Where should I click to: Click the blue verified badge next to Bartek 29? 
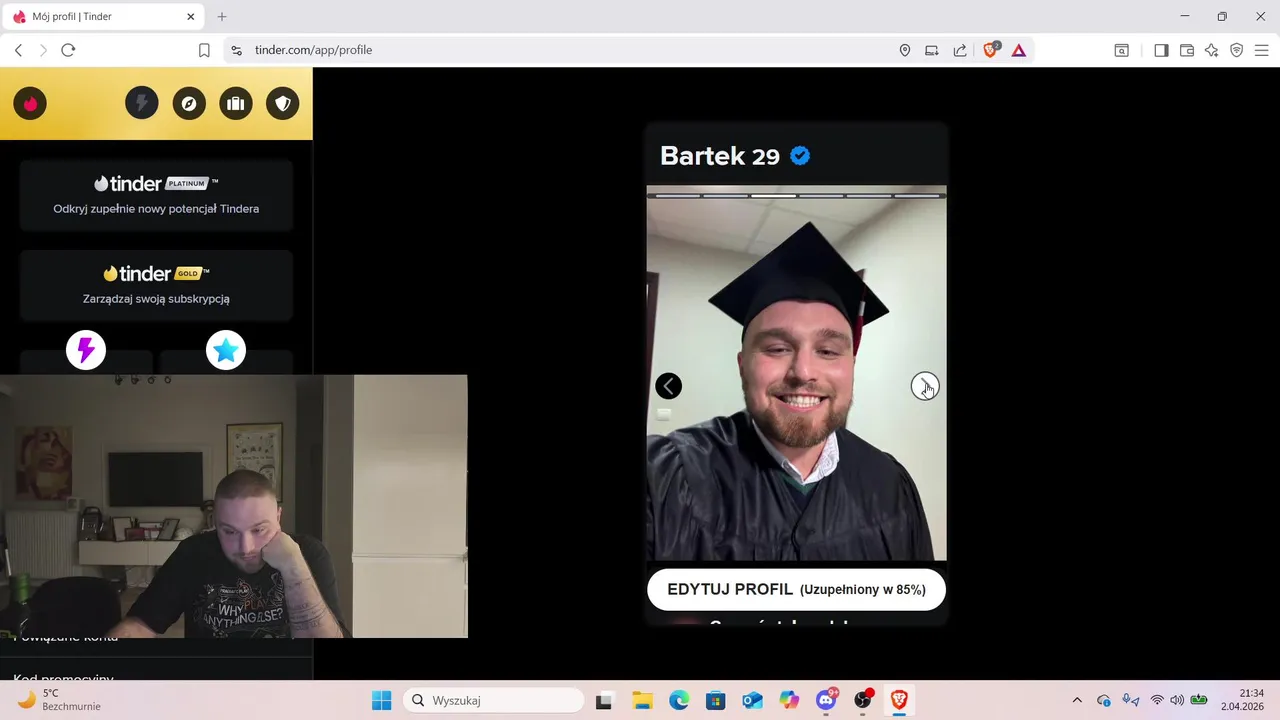point(800,156)
